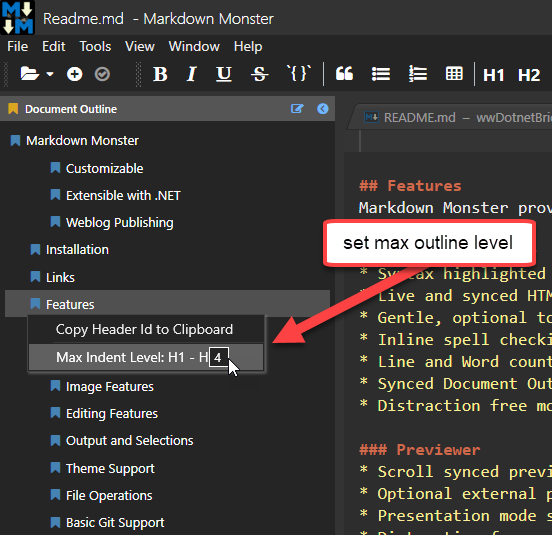Open the folder dropdown arrow
This screenshot has height=535, width=552.
[50, 74]
